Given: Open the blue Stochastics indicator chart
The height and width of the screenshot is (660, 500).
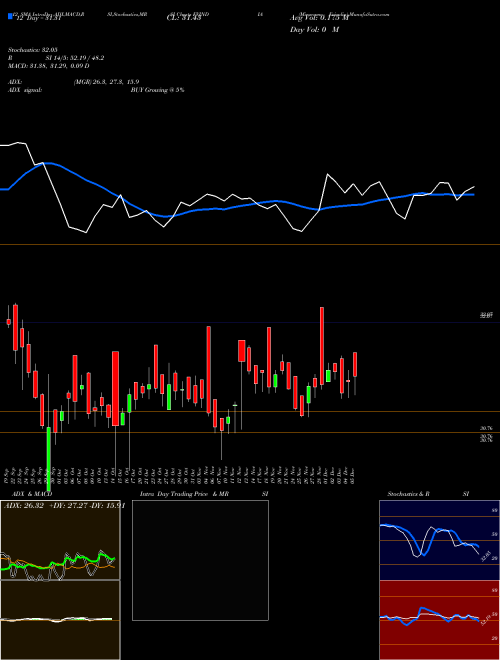Looking at the screenshot, I should 439,540.
